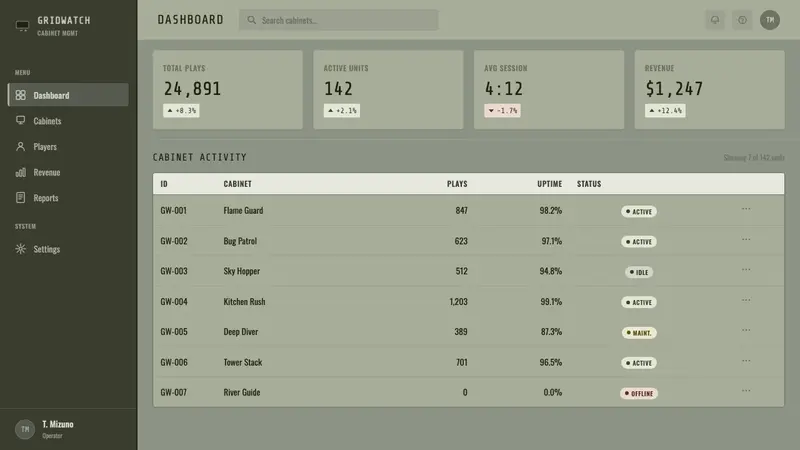Click the Bug Patrol cabinet name
The image size is (800, 450).
pyautogui.click(x=240, y=241)
